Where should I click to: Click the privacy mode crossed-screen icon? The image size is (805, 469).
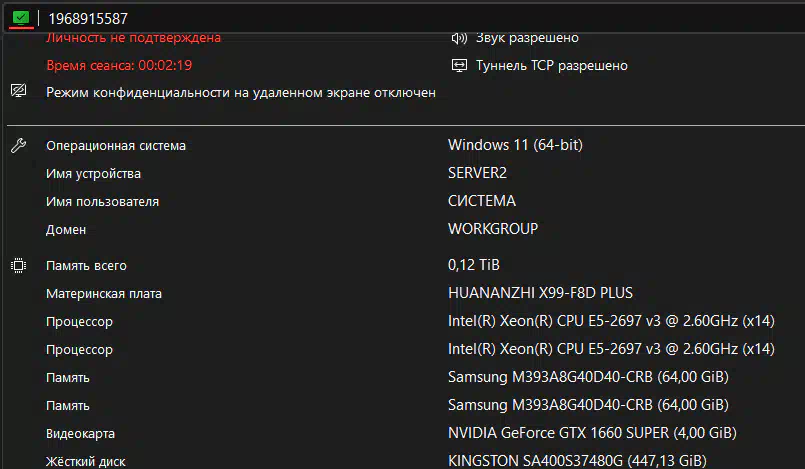(18, 91)
